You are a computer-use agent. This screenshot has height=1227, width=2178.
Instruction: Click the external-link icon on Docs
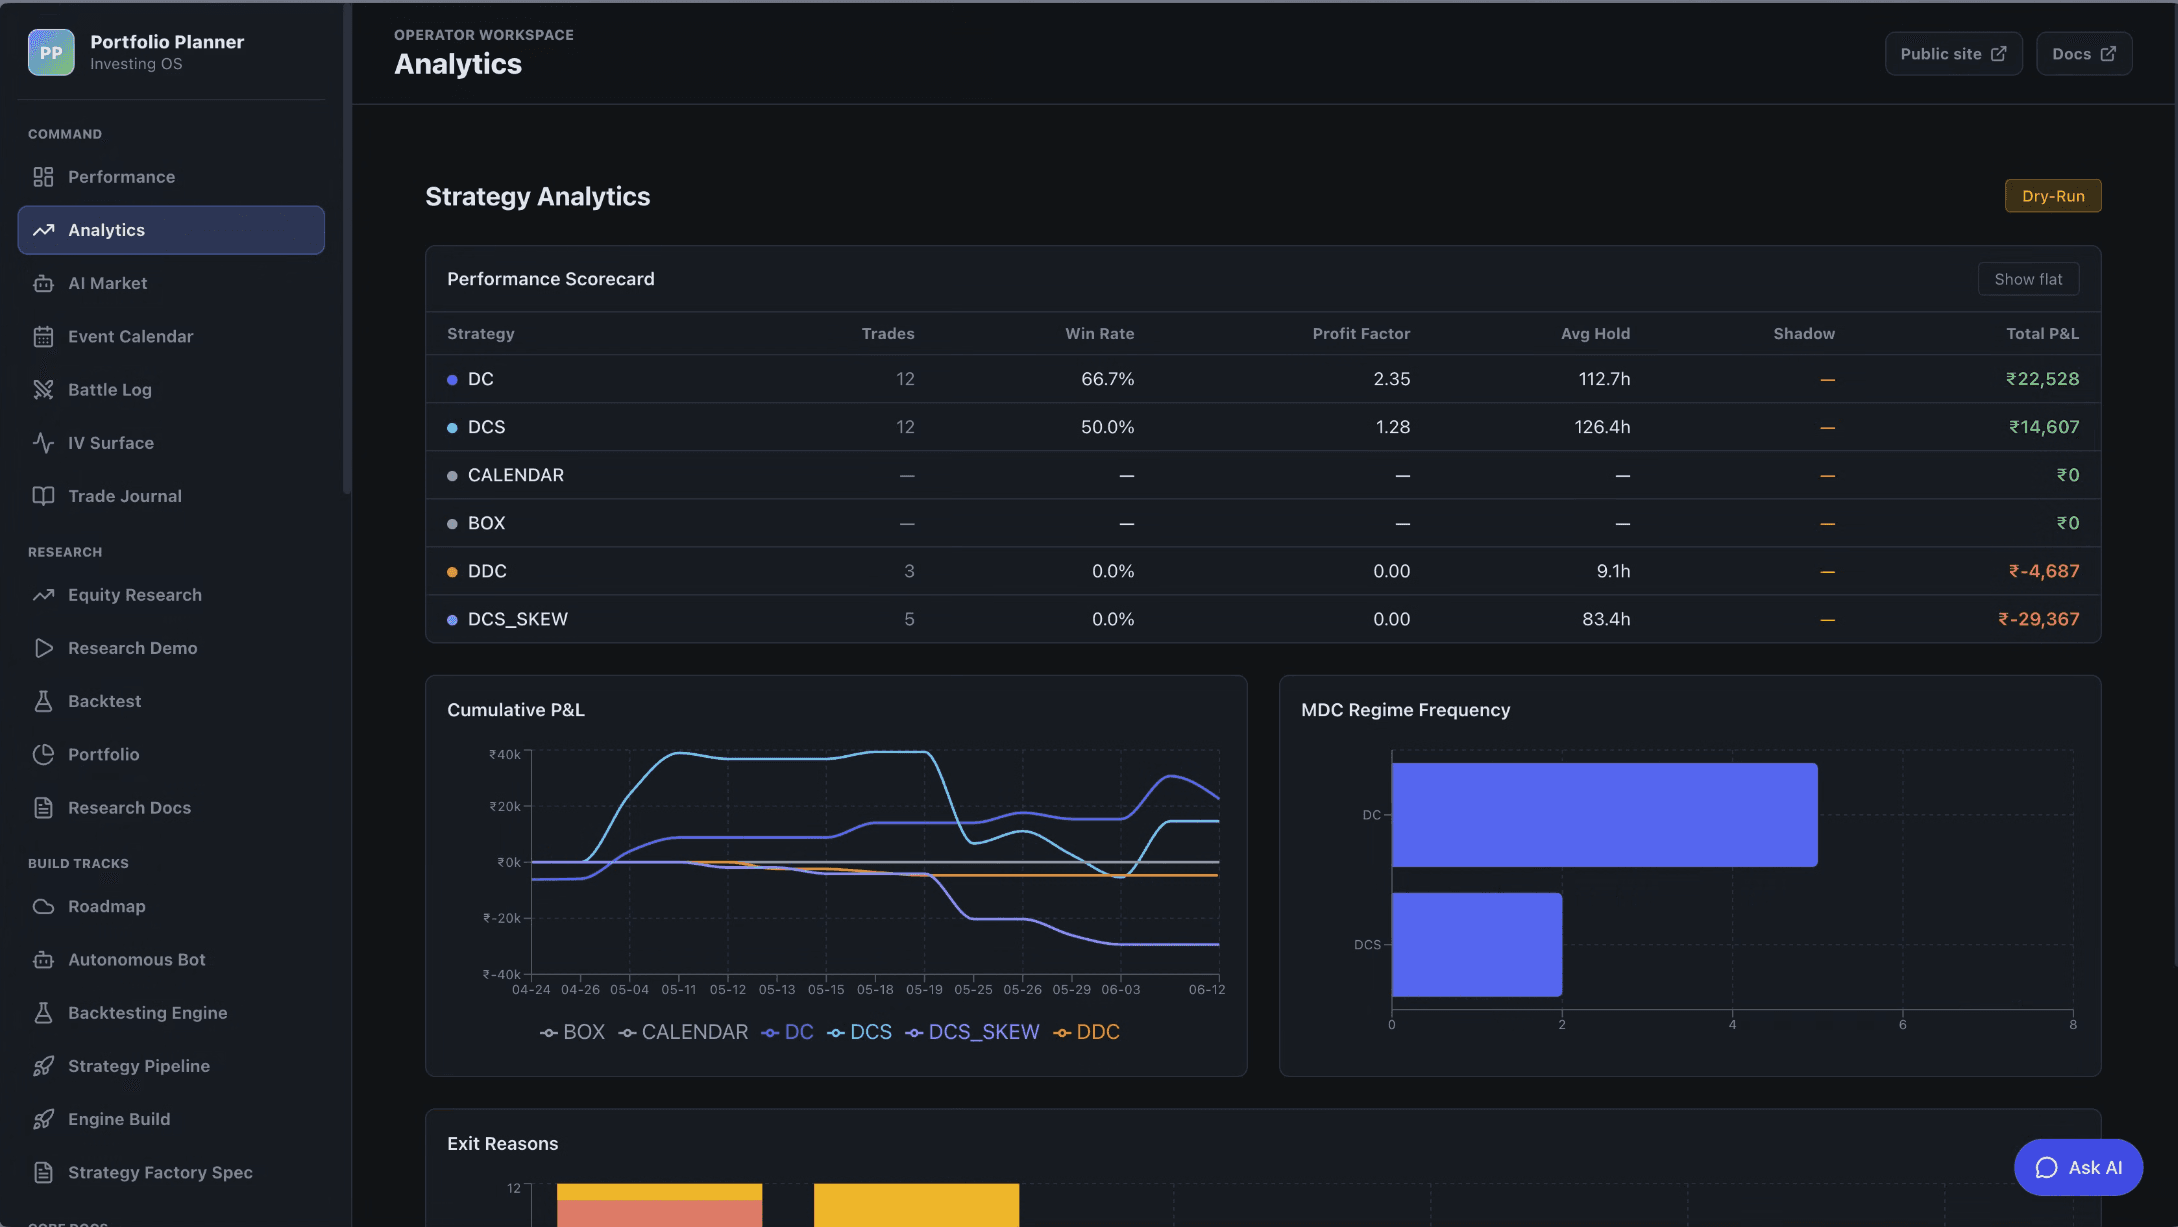tap(2108, 54)
